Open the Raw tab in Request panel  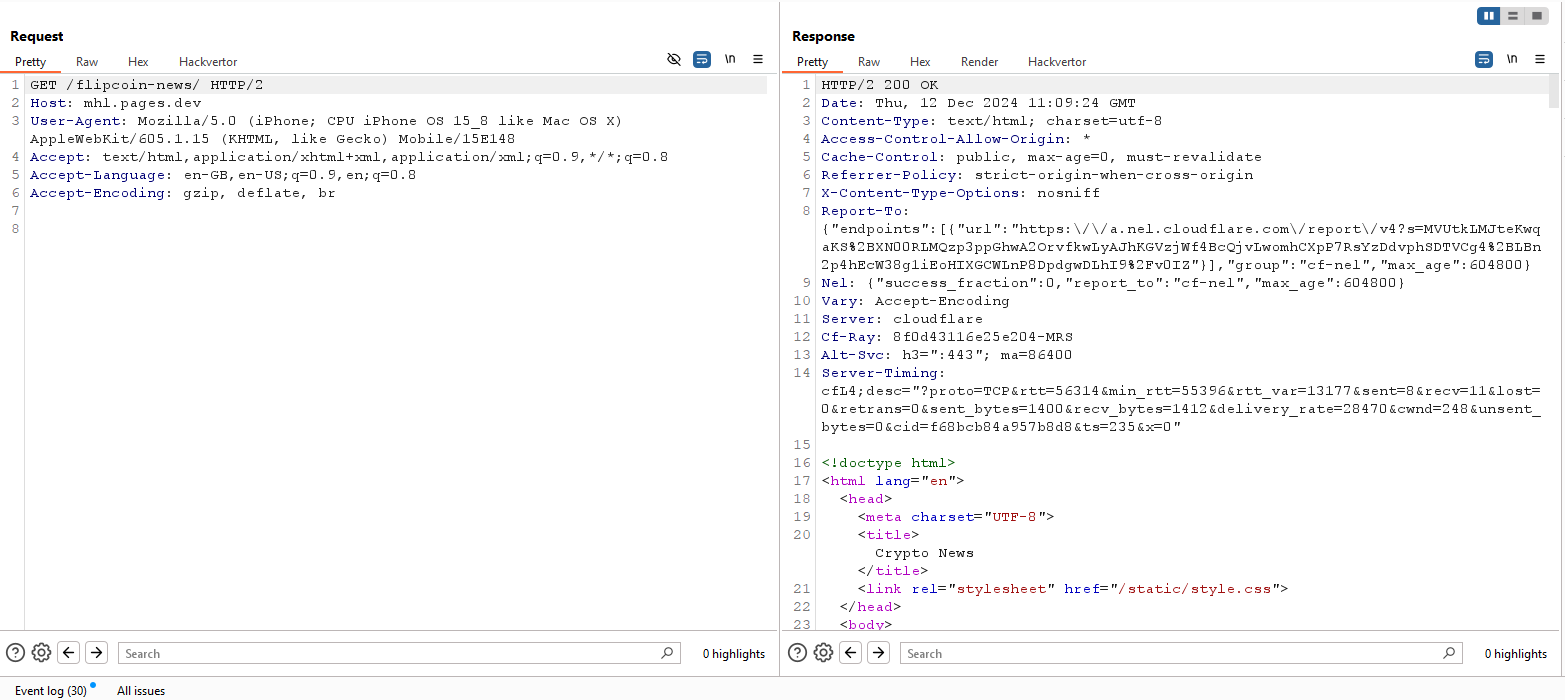pyautogui.click(x=87, y=62)
